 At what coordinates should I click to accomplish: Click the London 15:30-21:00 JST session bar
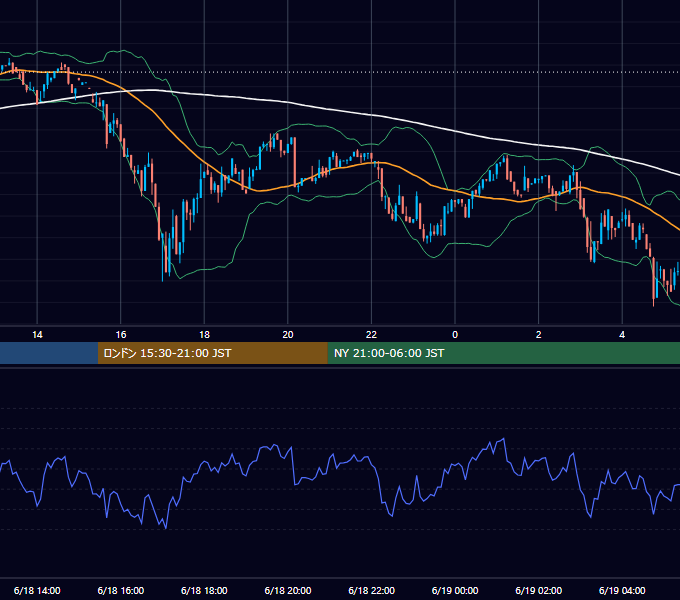tap(212, 353)
